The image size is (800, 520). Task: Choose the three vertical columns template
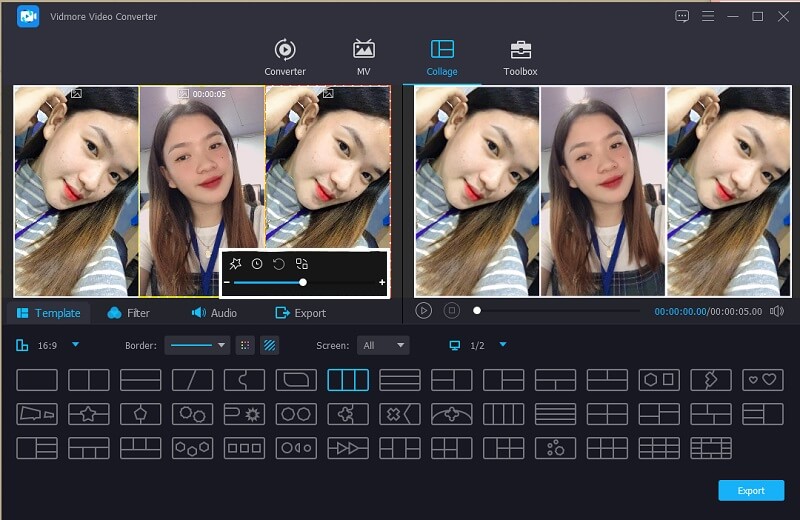coord(348,380)
